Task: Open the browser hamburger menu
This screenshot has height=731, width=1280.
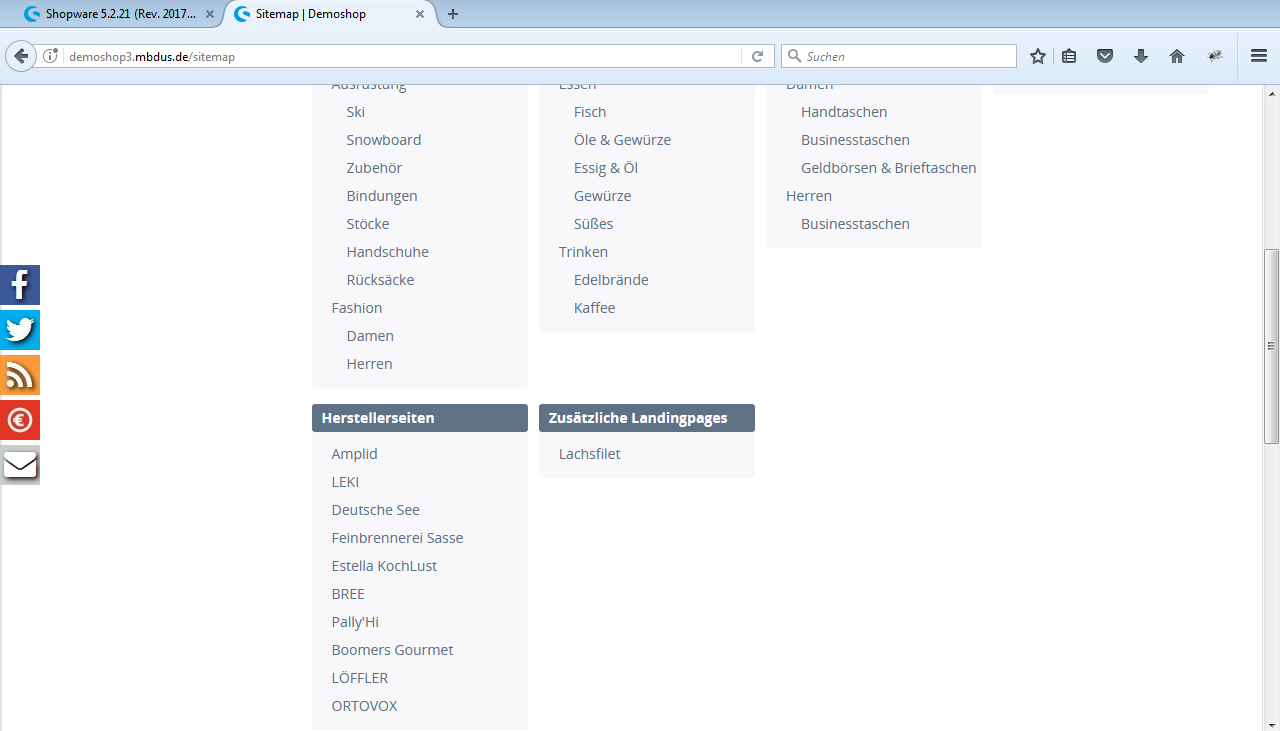Action: (1258, 56)
